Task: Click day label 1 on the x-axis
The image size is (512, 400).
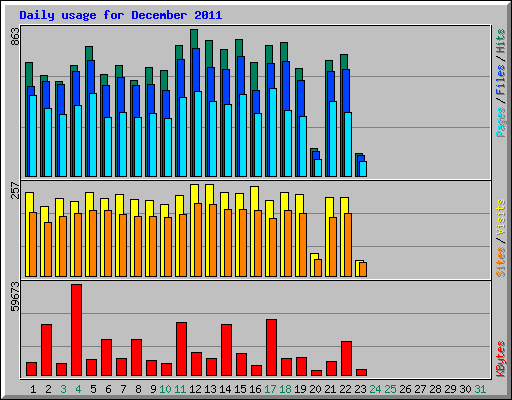Action: pos(33,389)
